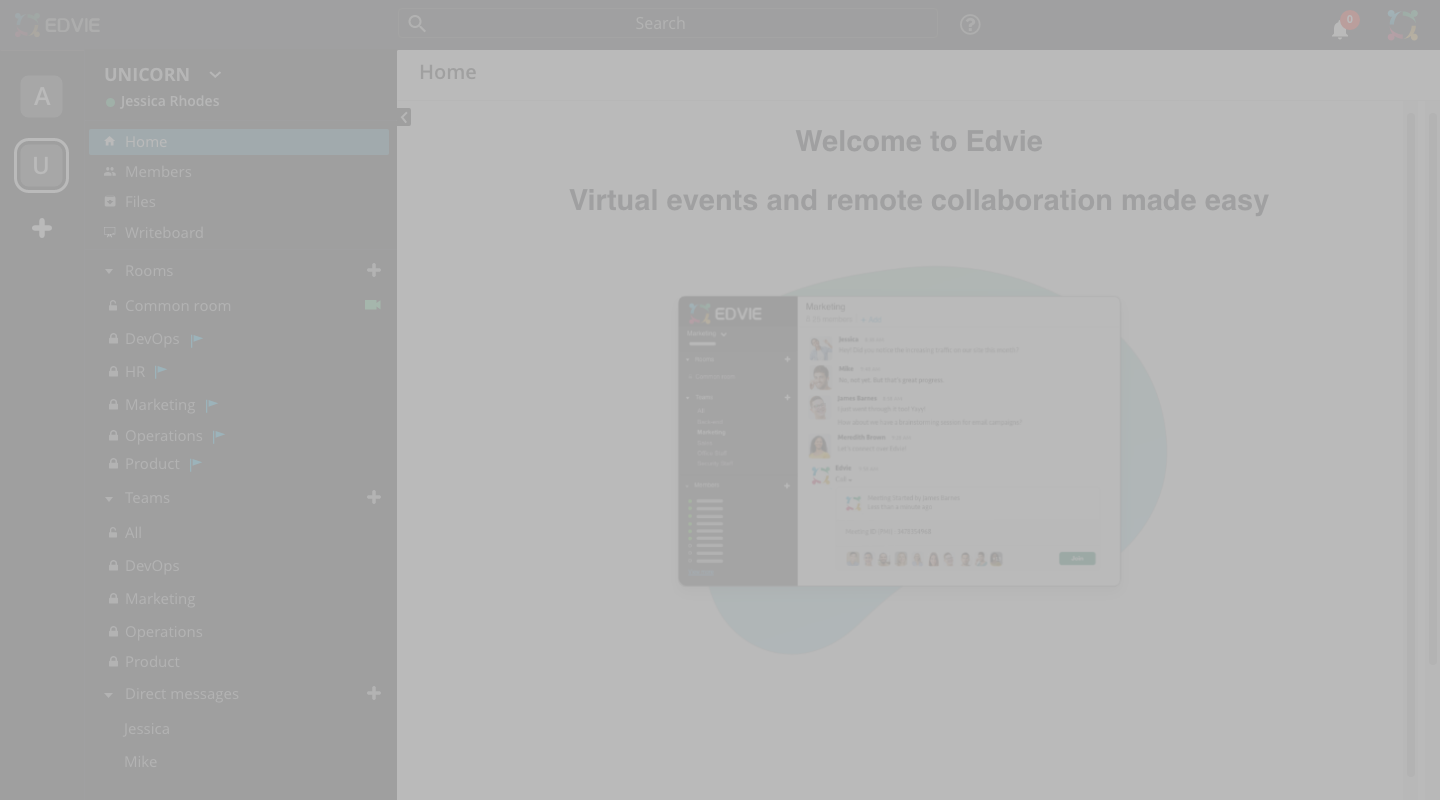This screenshot has height=800, width=1440.
Task: Start new direct message with plus icon
Action: pos(374,693)
